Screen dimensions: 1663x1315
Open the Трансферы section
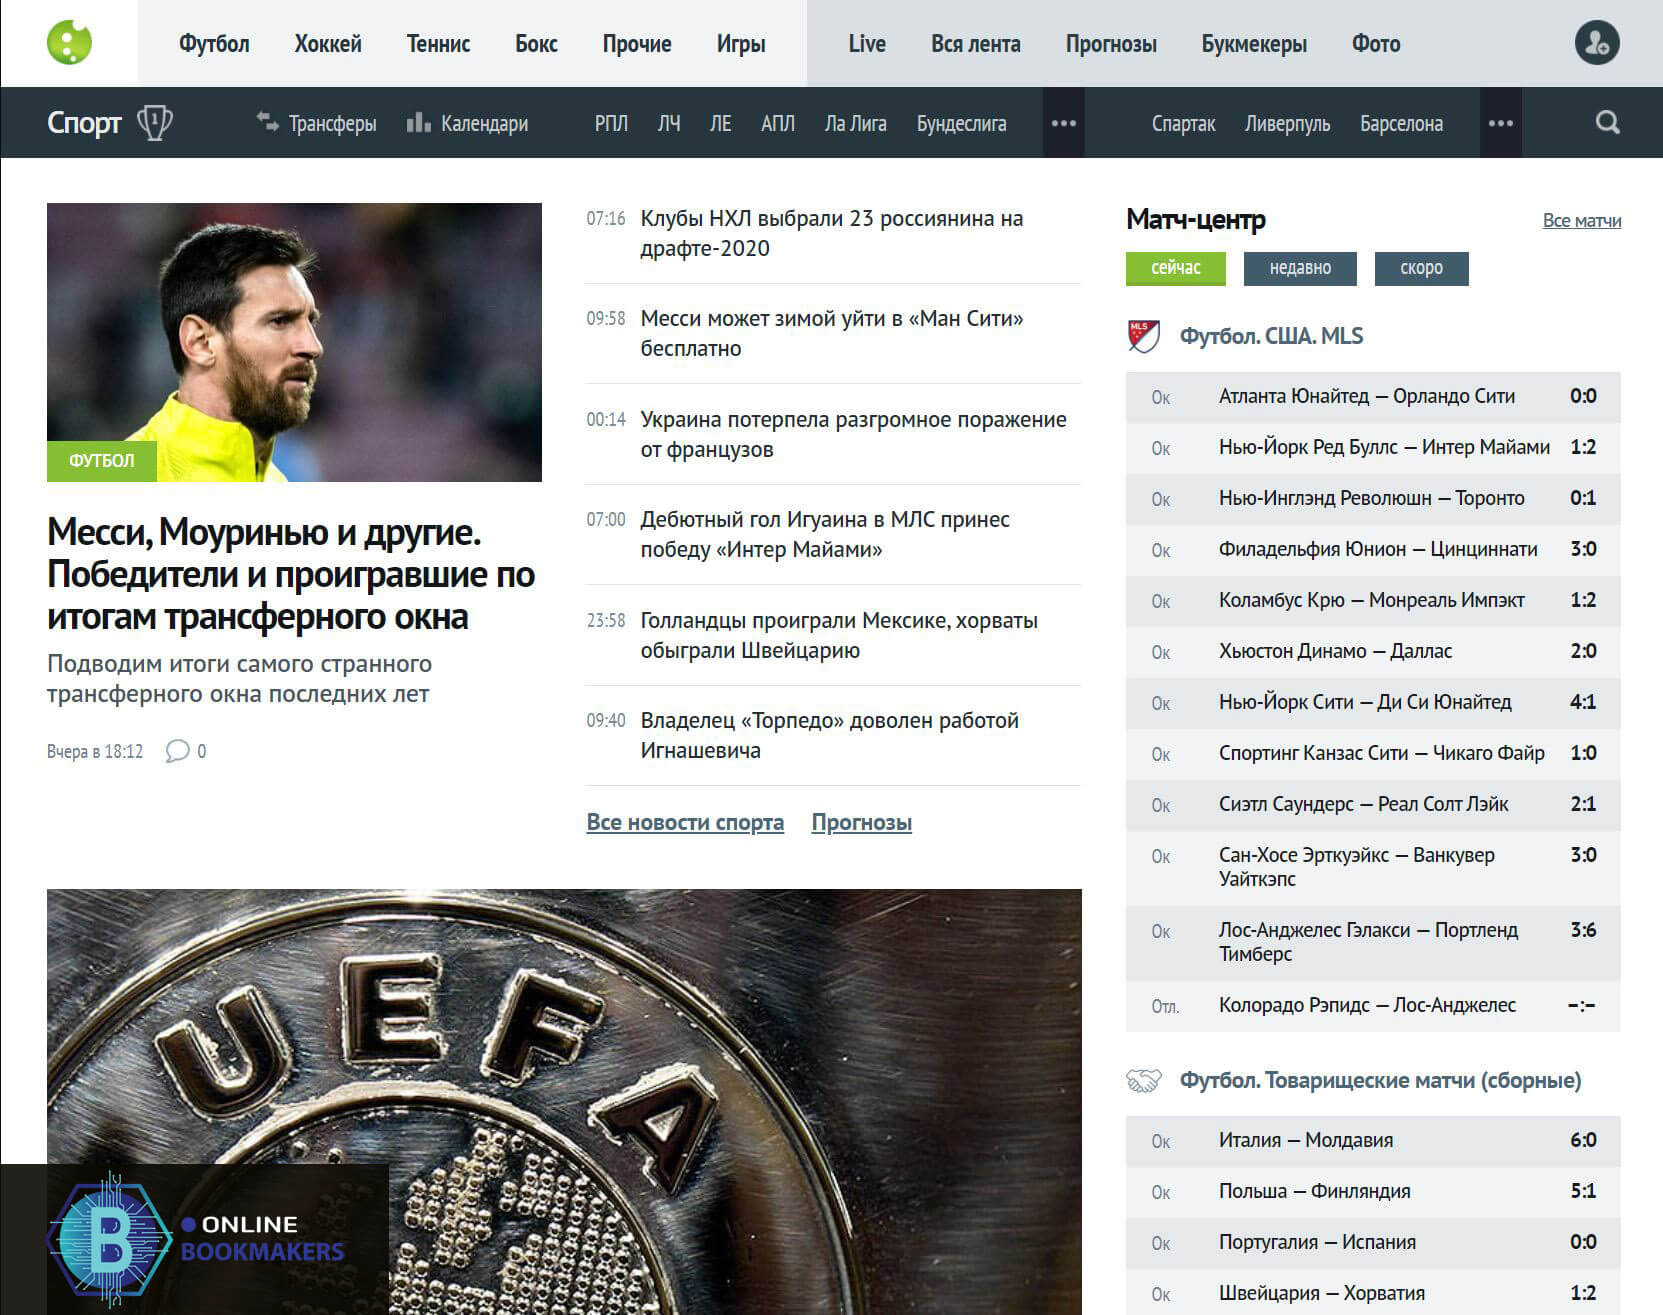(316, 123)
